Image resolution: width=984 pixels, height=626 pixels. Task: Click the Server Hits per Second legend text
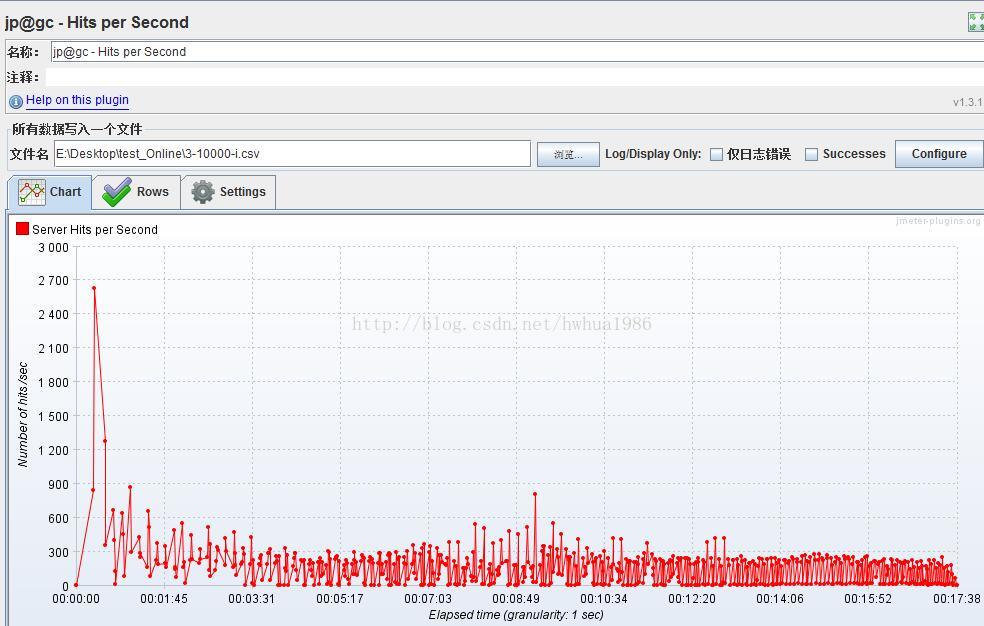pos(95,230)
